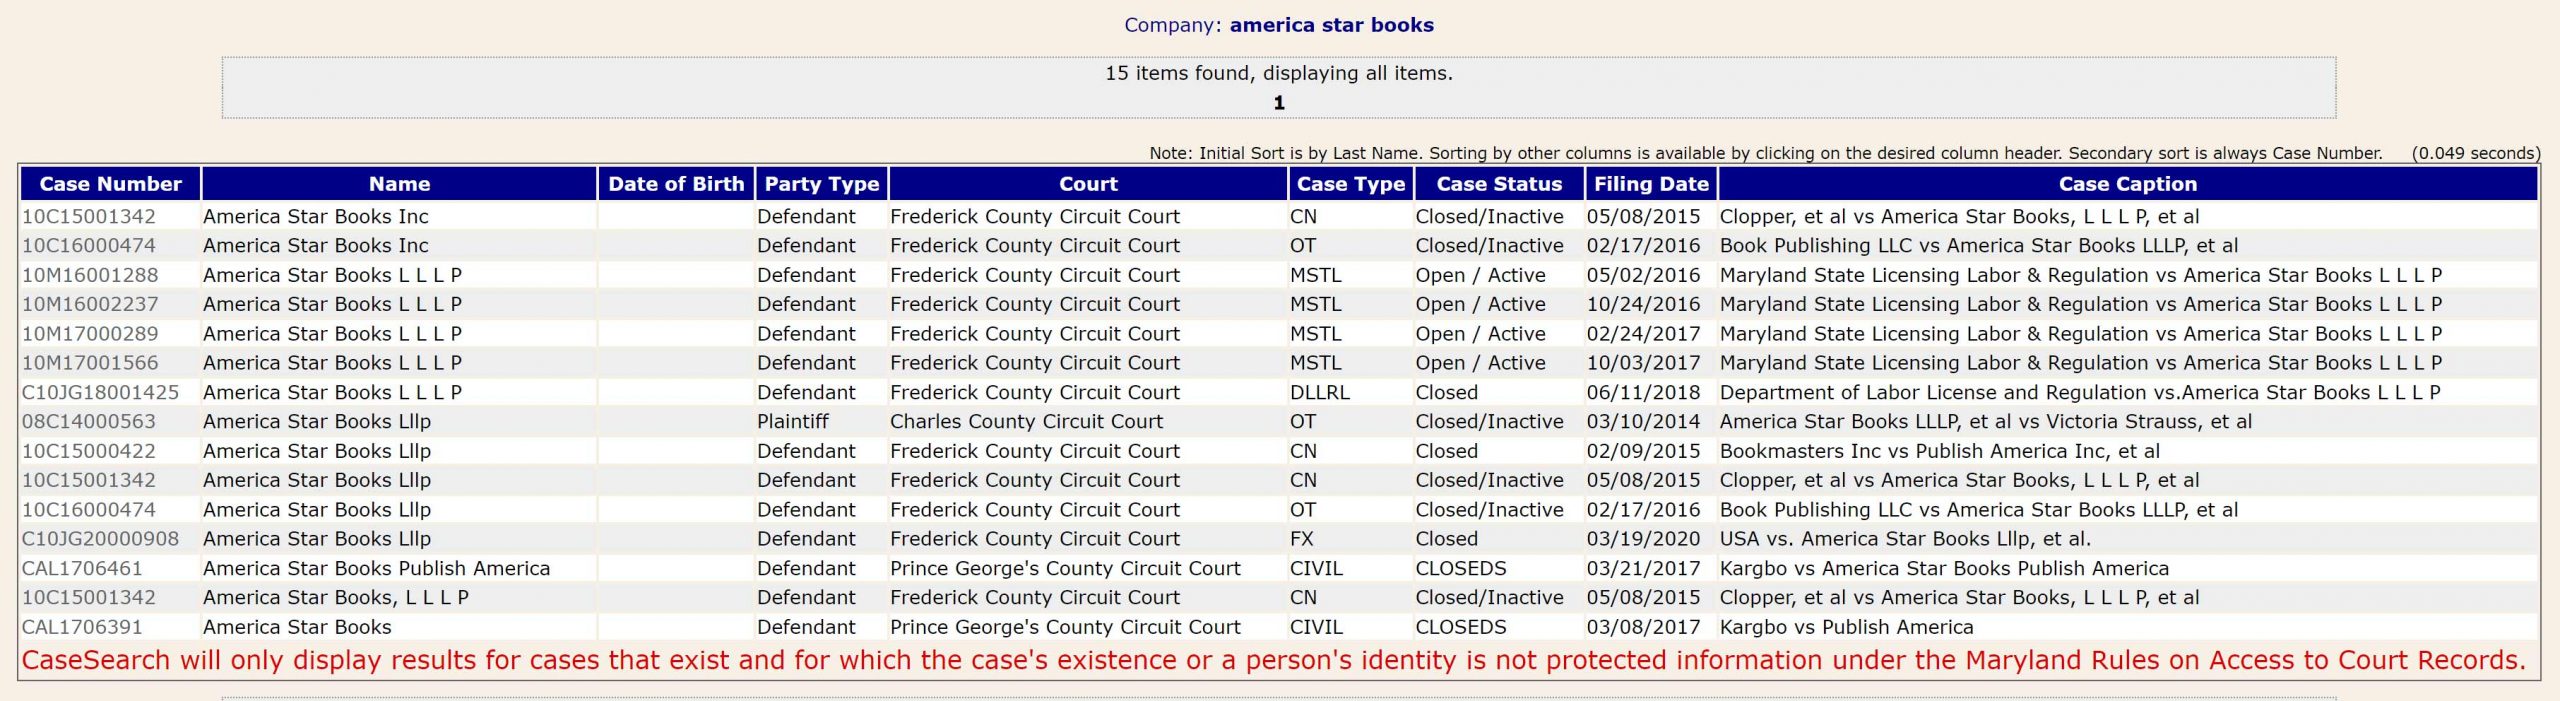Open case C10JG18001425

(x=100, y=393)
